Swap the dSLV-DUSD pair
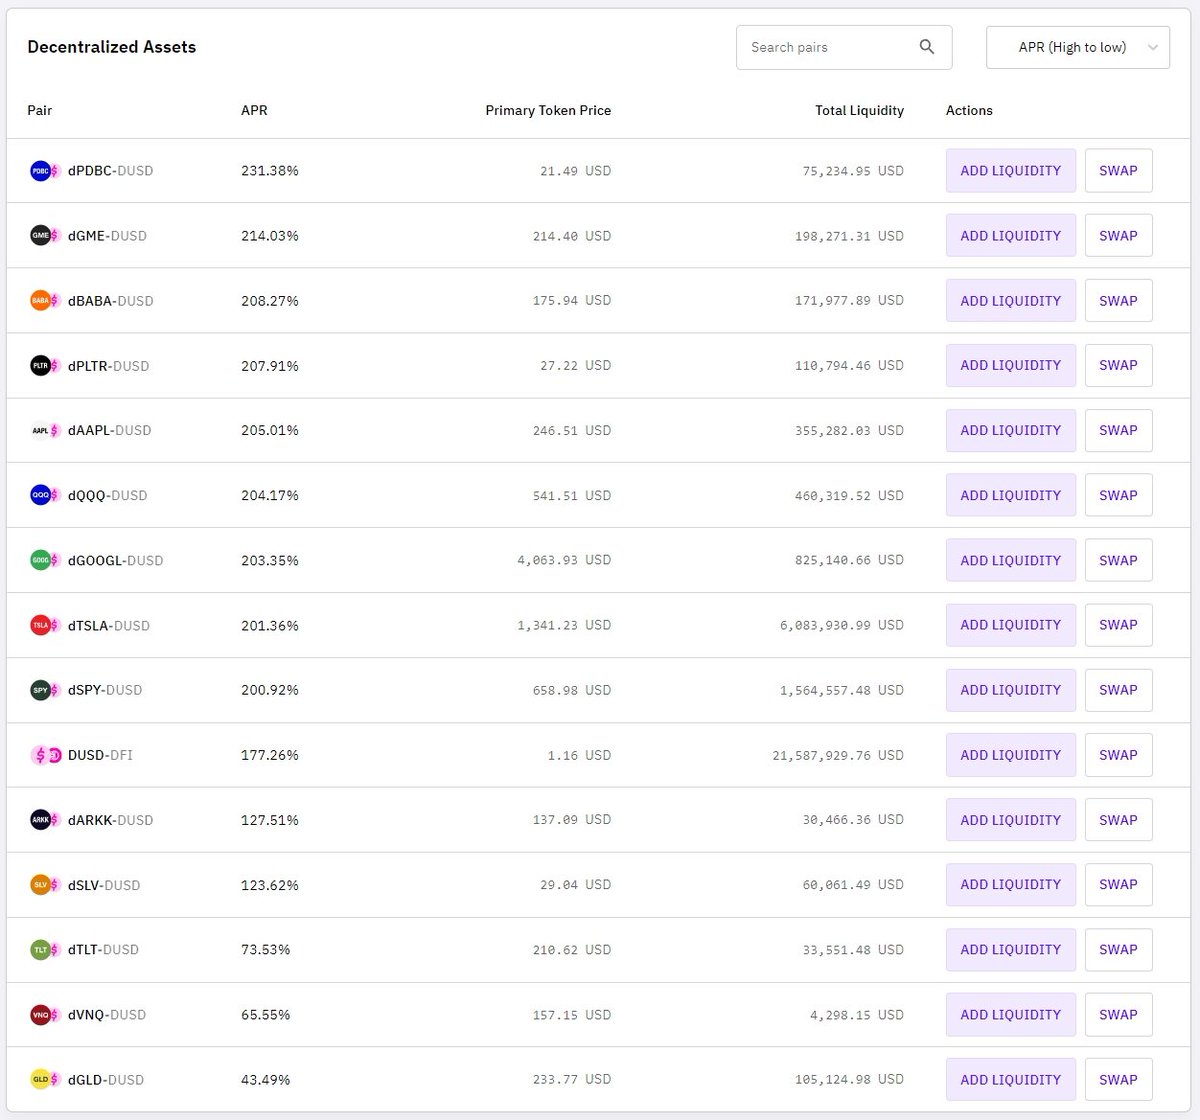 (x=1118, y=885)
